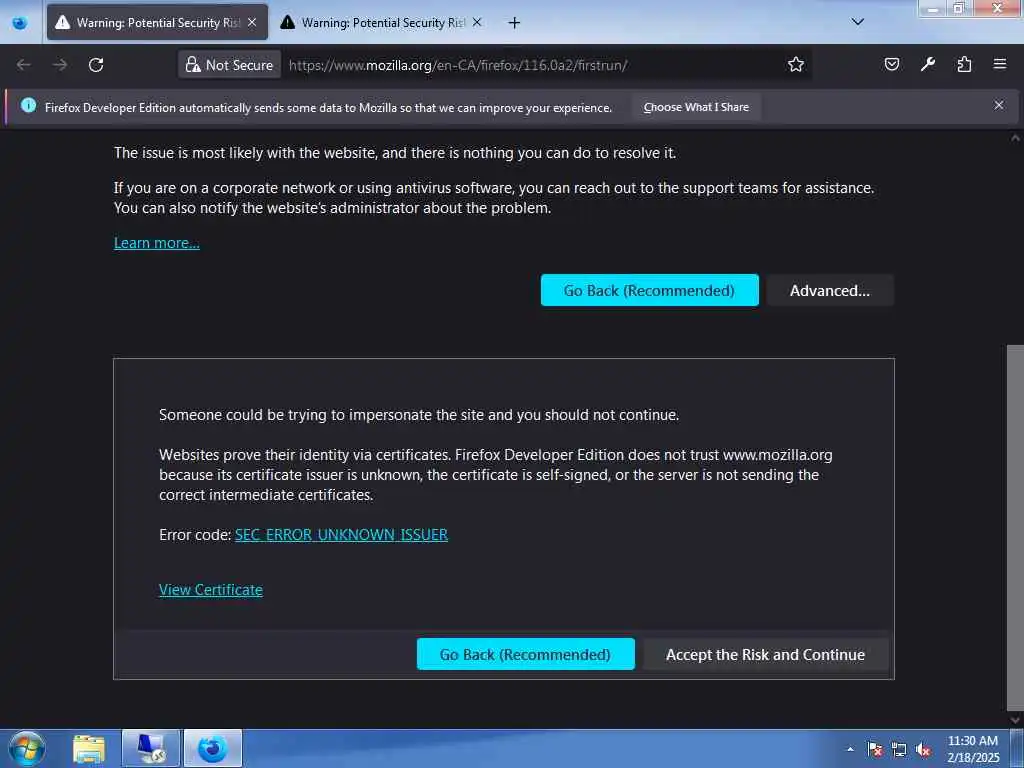The image size is (1024, 768).
Task: Click the network tray icon
Action: [x=899, y=750]
